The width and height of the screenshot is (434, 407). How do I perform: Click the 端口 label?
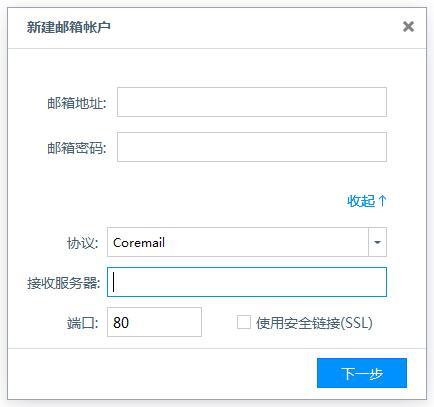tap(83, 323)
